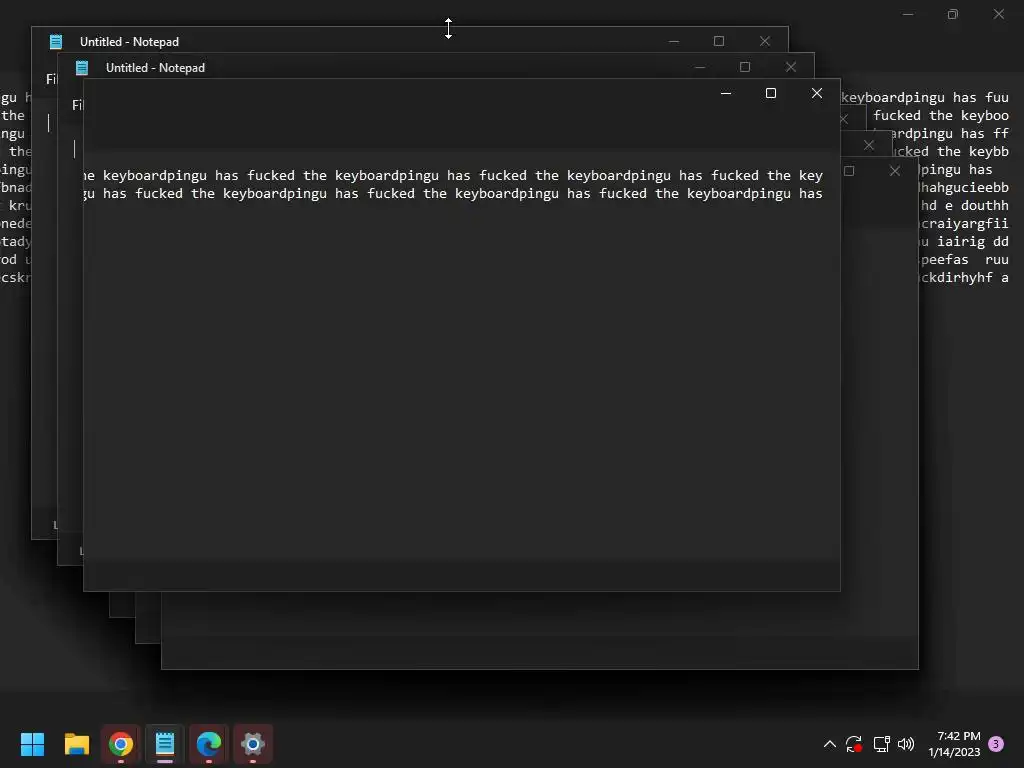Maximize the frontmost dark window

[x=771, y=93]
